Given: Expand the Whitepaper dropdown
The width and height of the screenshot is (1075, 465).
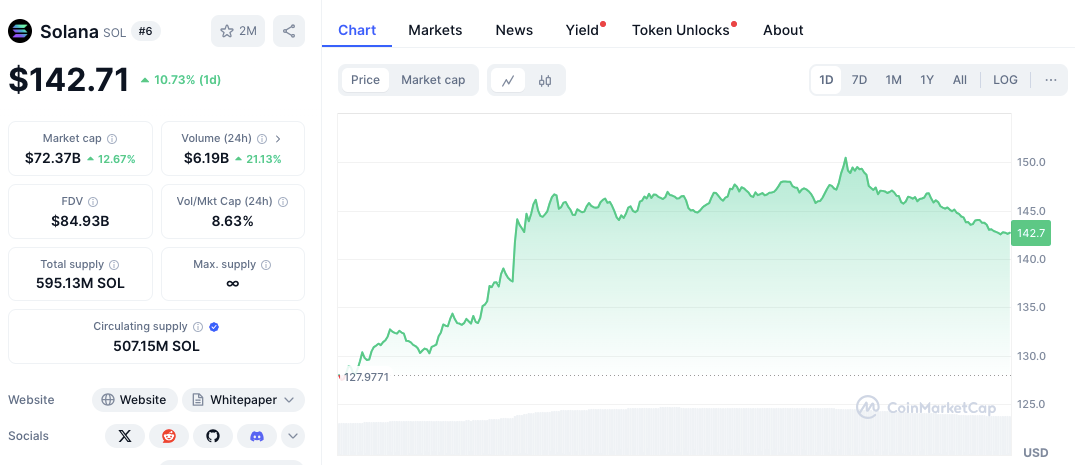Looking at the screenshot, I should pyautogui.click(x=289, y=400).
